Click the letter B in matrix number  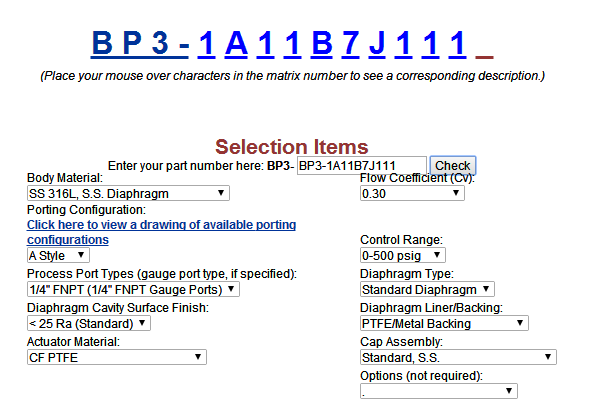click(x=322, y=44)
